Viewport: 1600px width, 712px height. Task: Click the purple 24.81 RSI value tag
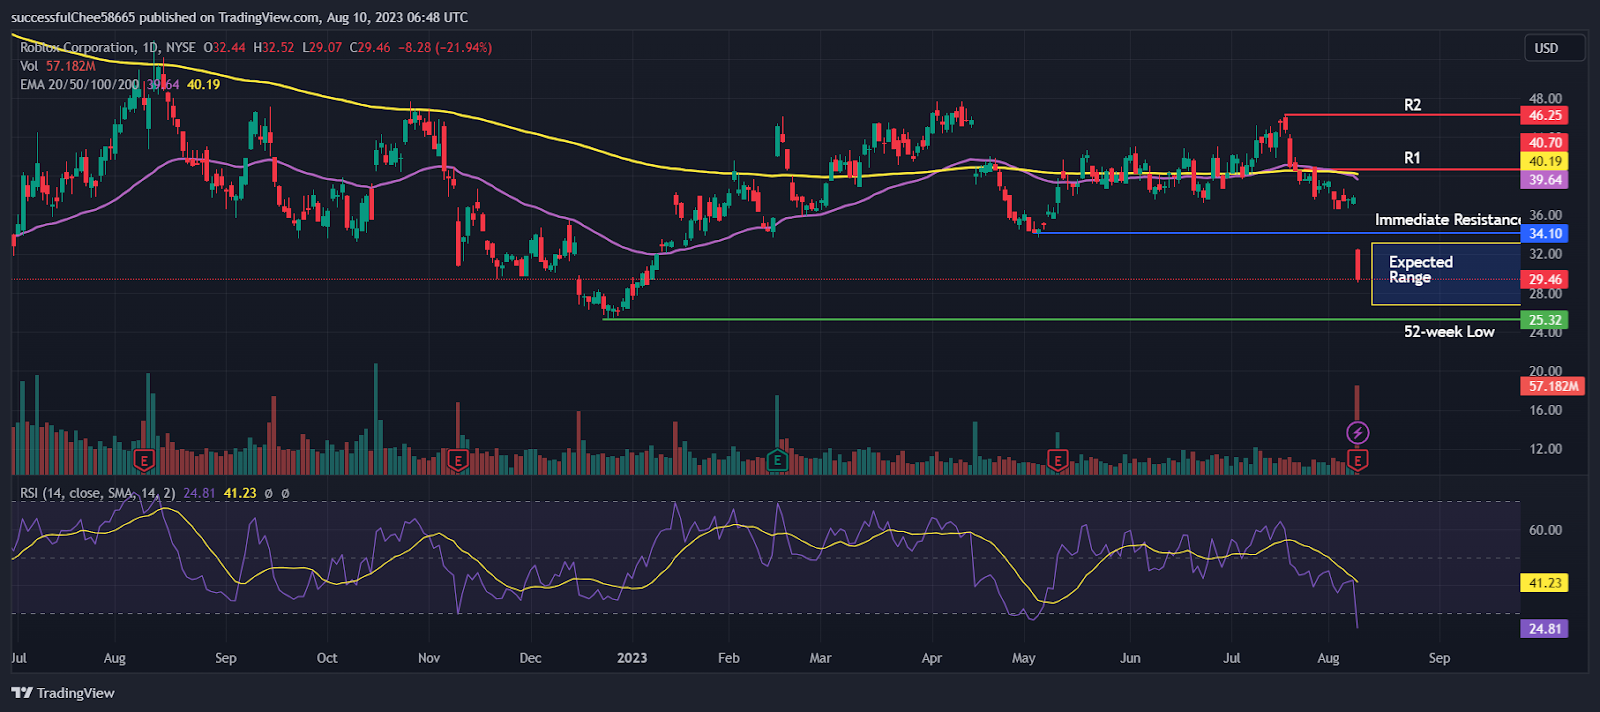[x=1545, y=629]
